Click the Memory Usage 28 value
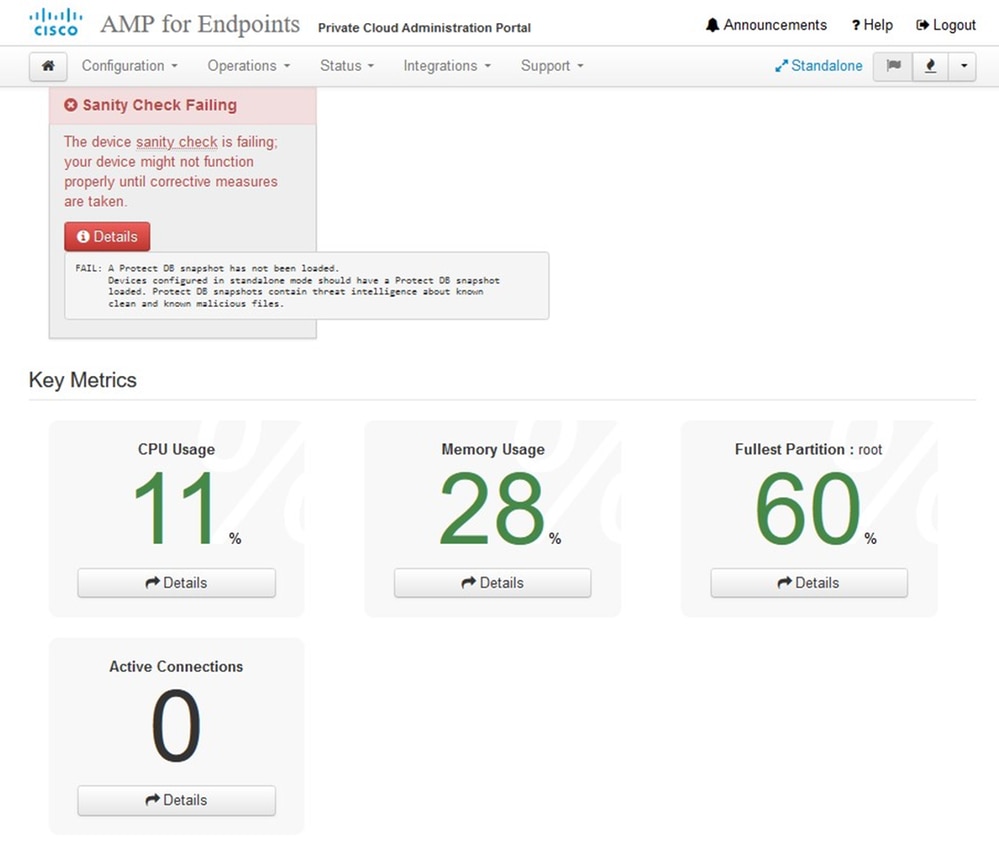 492,508
